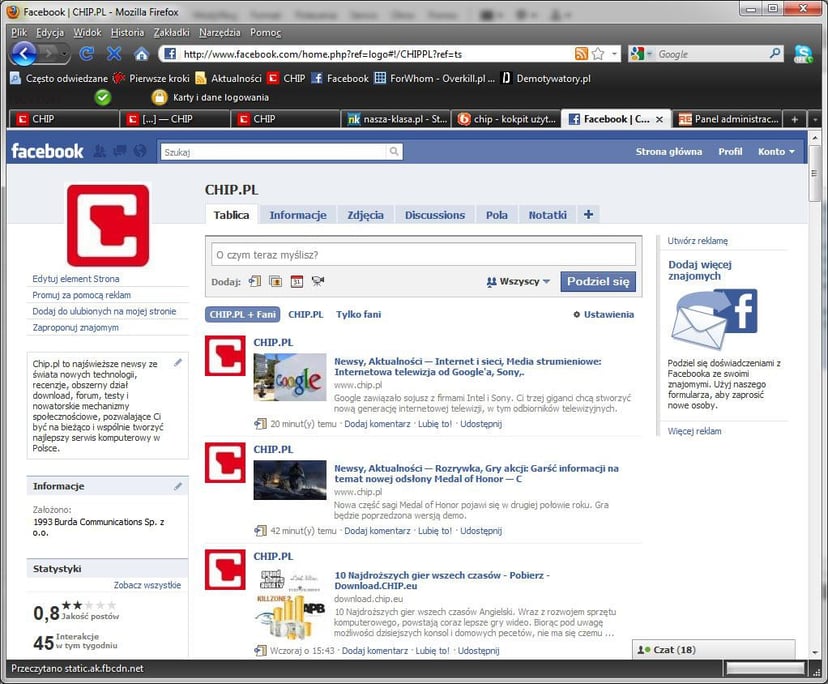
Task: Add an event via the calendar icon
Action: click(x=296, y=283)
